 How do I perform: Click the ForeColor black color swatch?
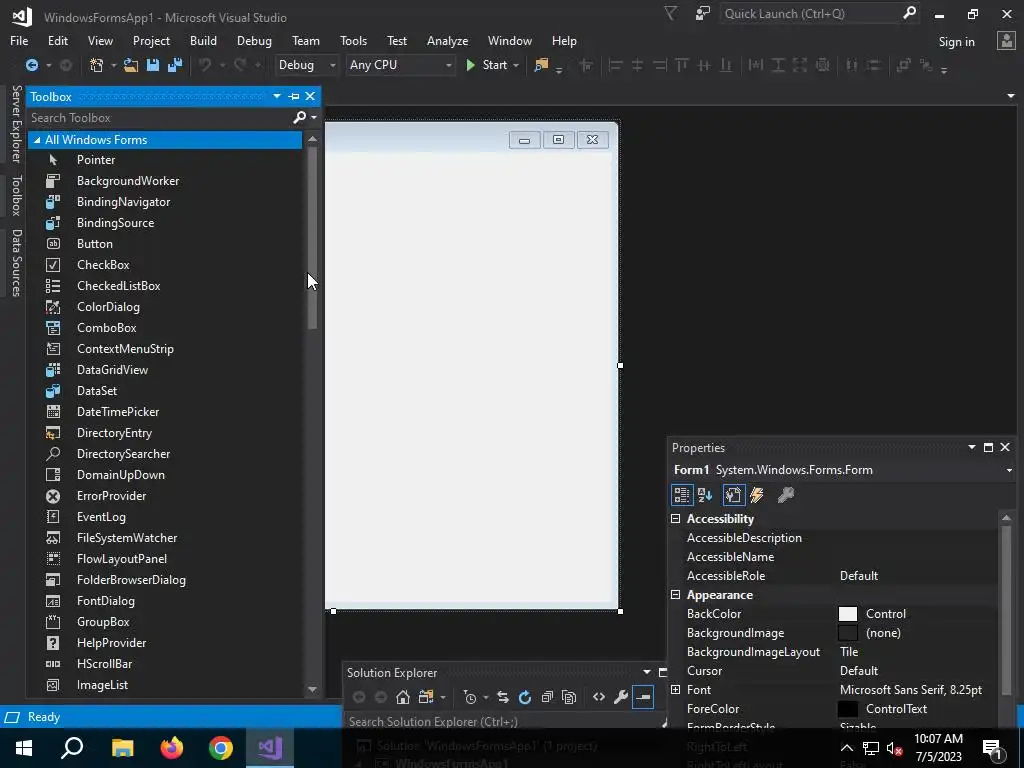pyautogui.click(x=848, y=709)
